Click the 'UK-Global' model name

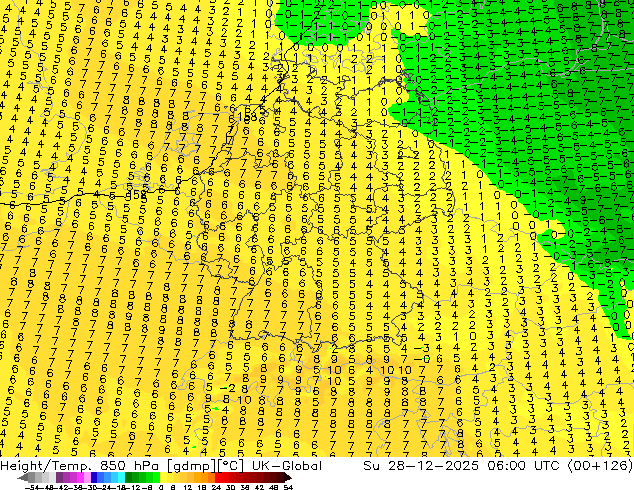287,466
